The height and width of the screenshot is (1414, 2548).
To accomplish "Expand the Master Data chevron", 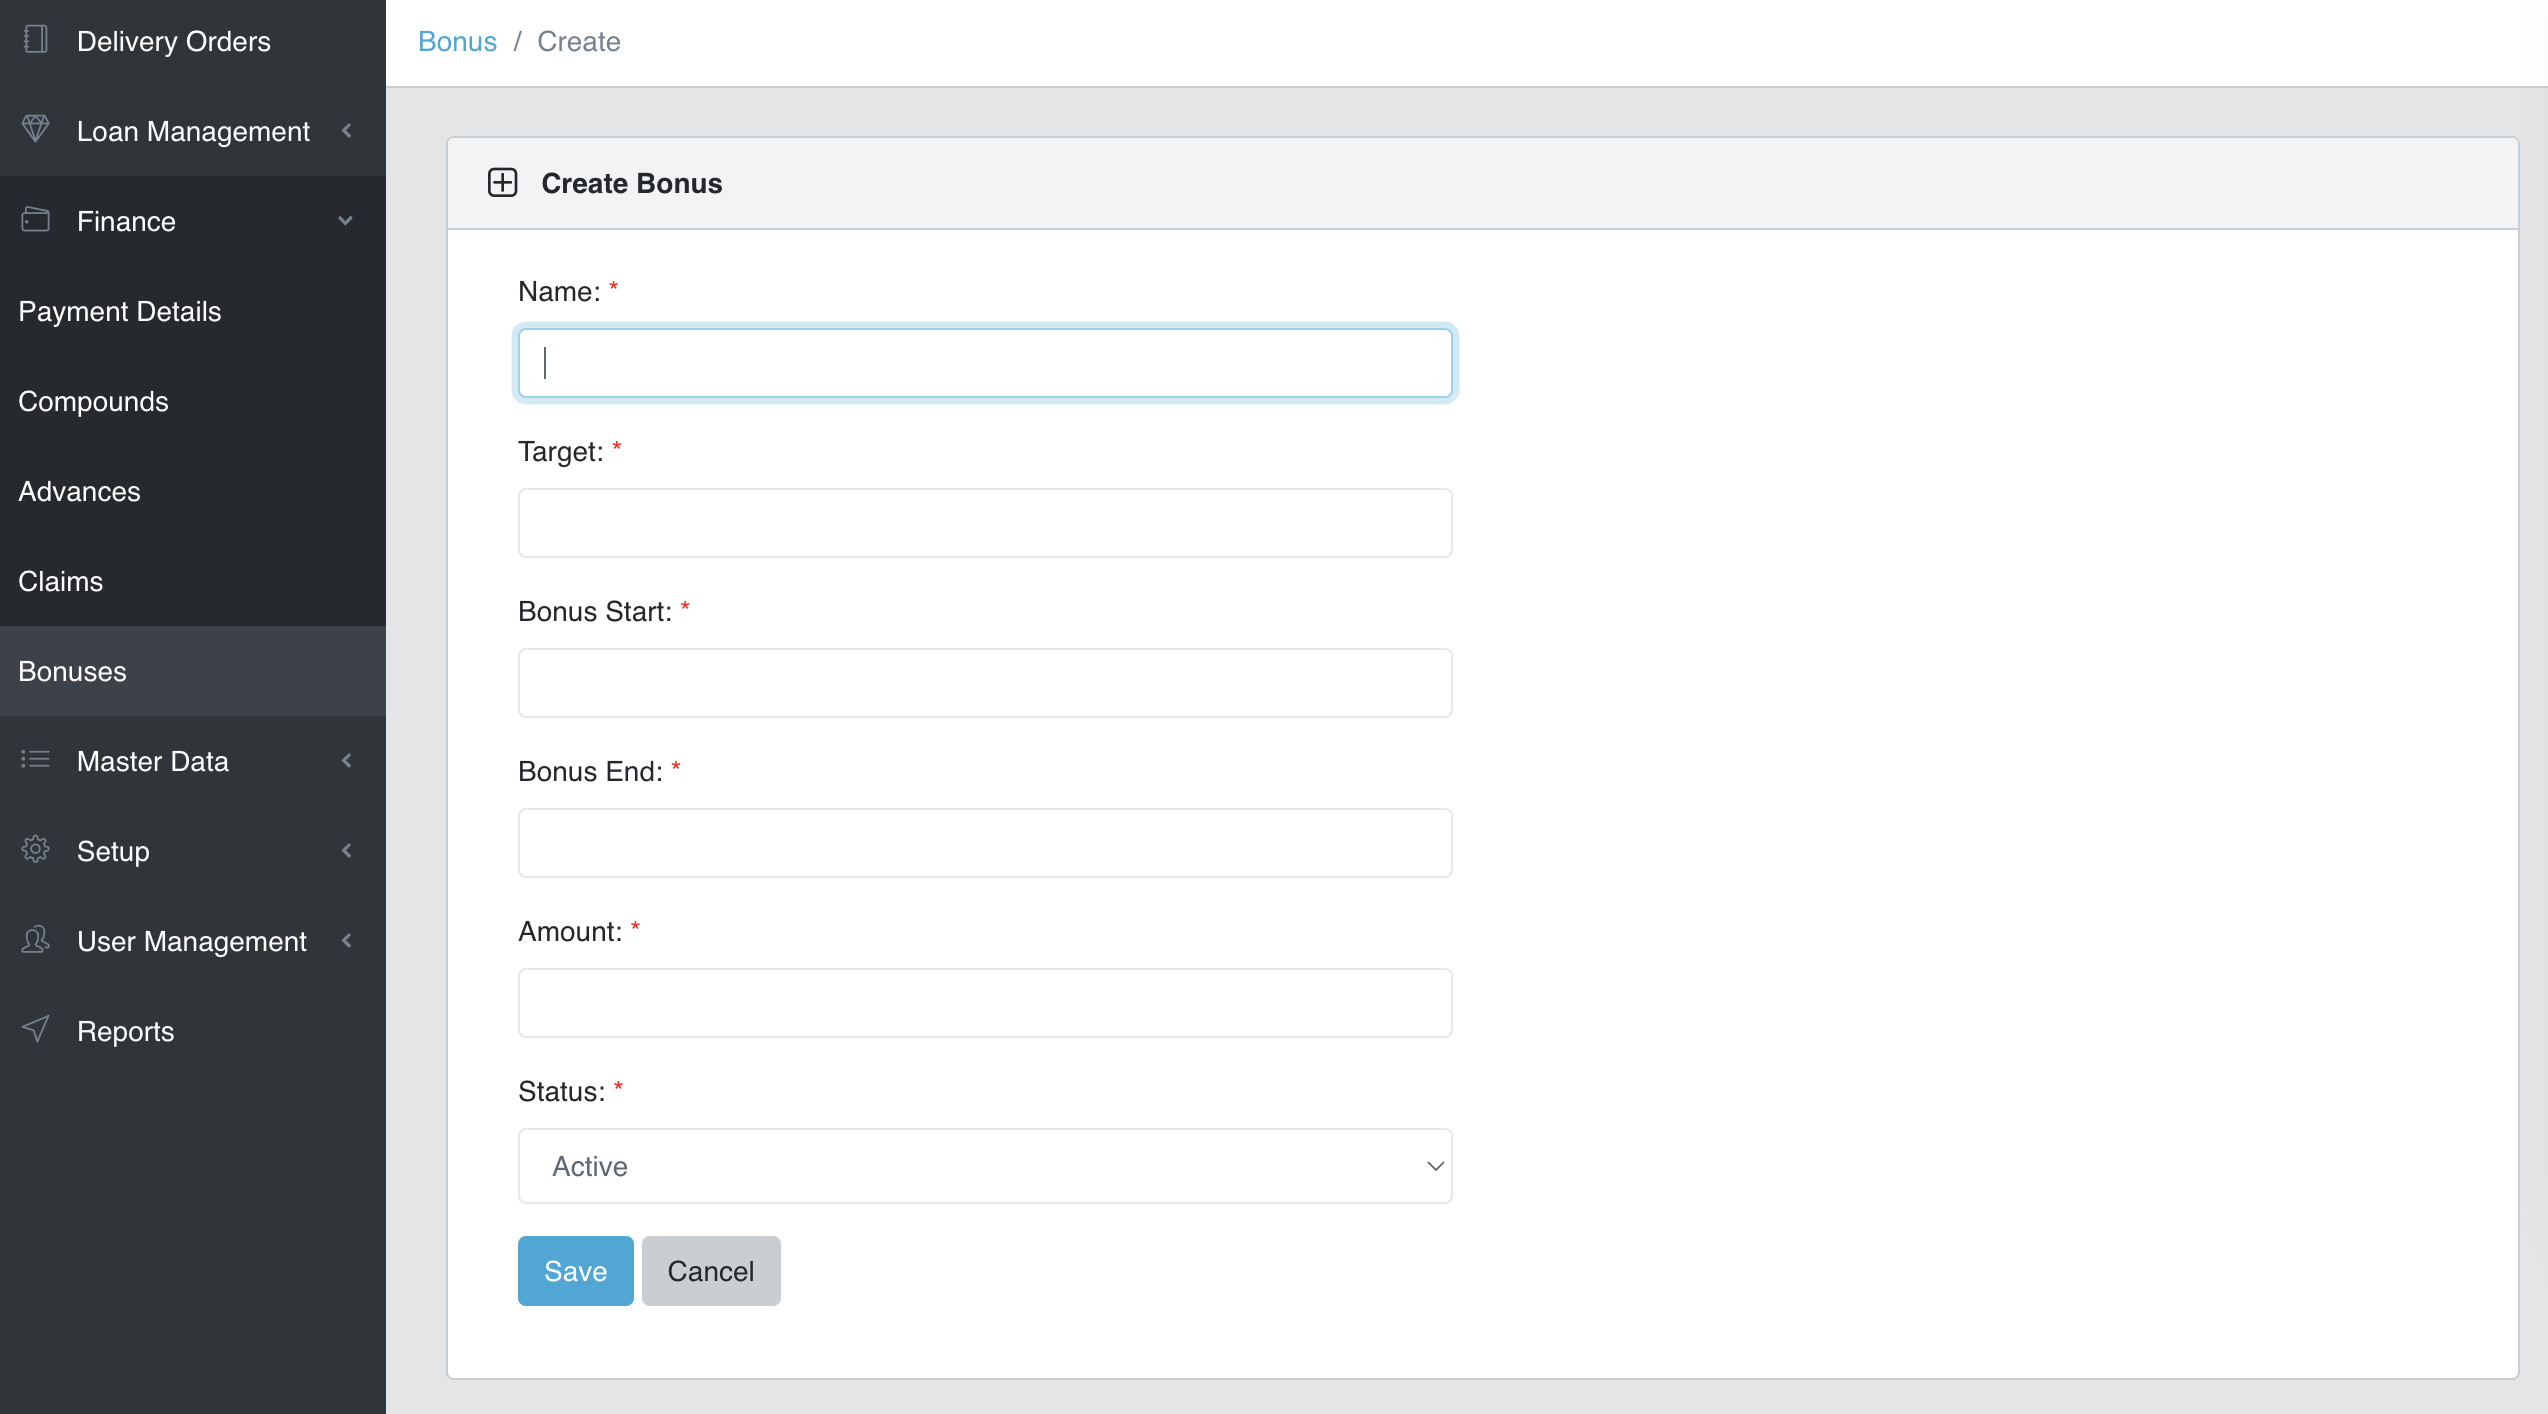I will pos(347,761).
